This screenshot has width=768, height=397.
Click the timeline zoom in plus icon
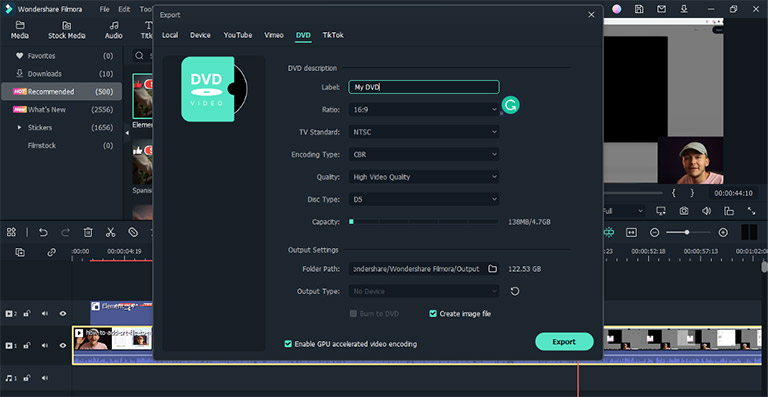coord(723,233)
